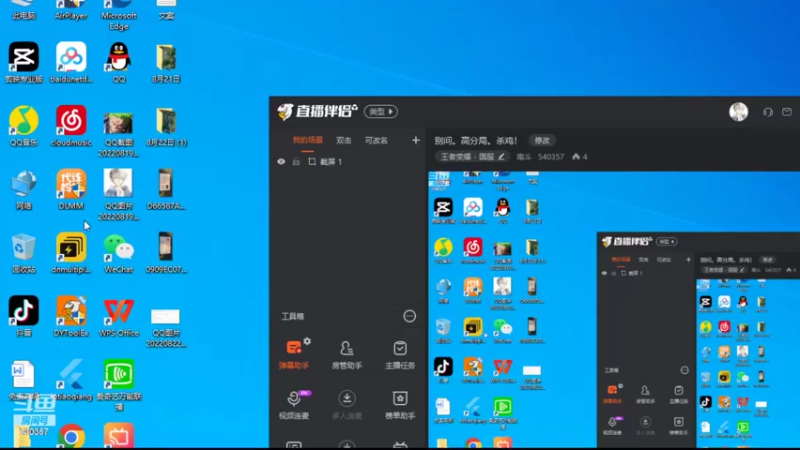Viewport: 800px width, 450px height.
Task: Launch QQ音乐 desktop shortcut
Action: tap(23, 126)
